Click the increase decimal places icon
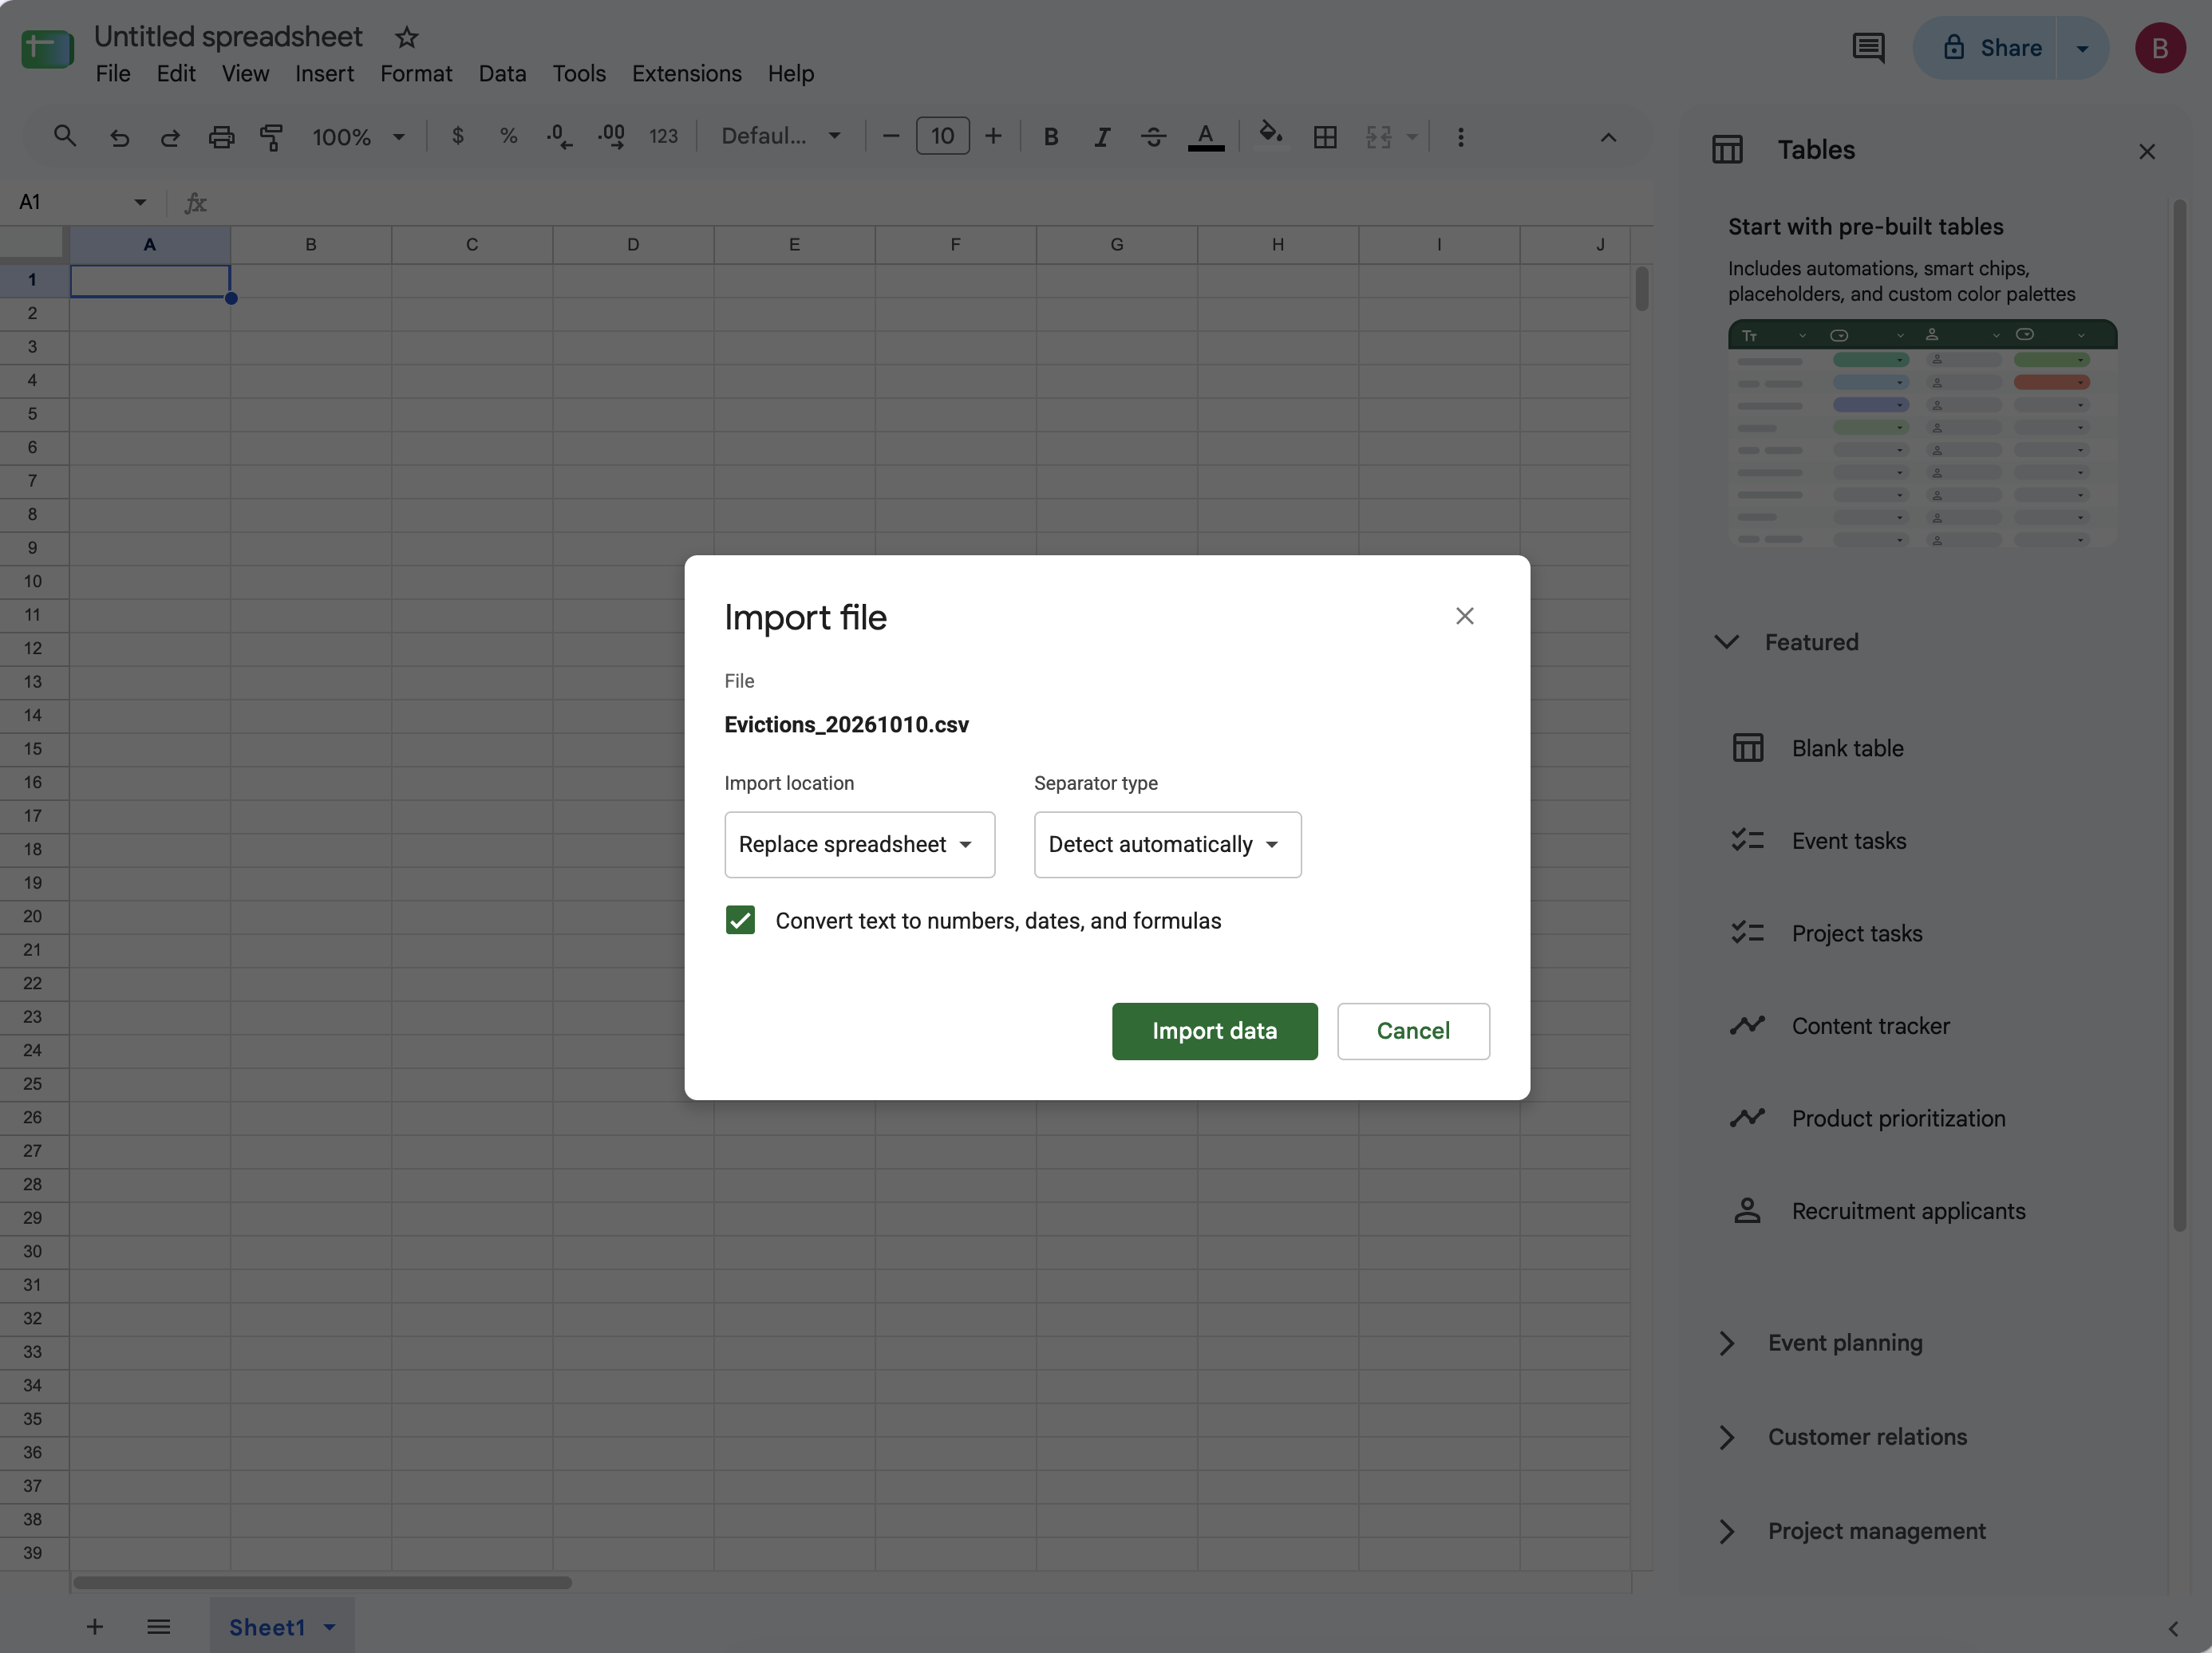Image resolution: width=2212 pixels, height=1653 pixels. [611, 136]
